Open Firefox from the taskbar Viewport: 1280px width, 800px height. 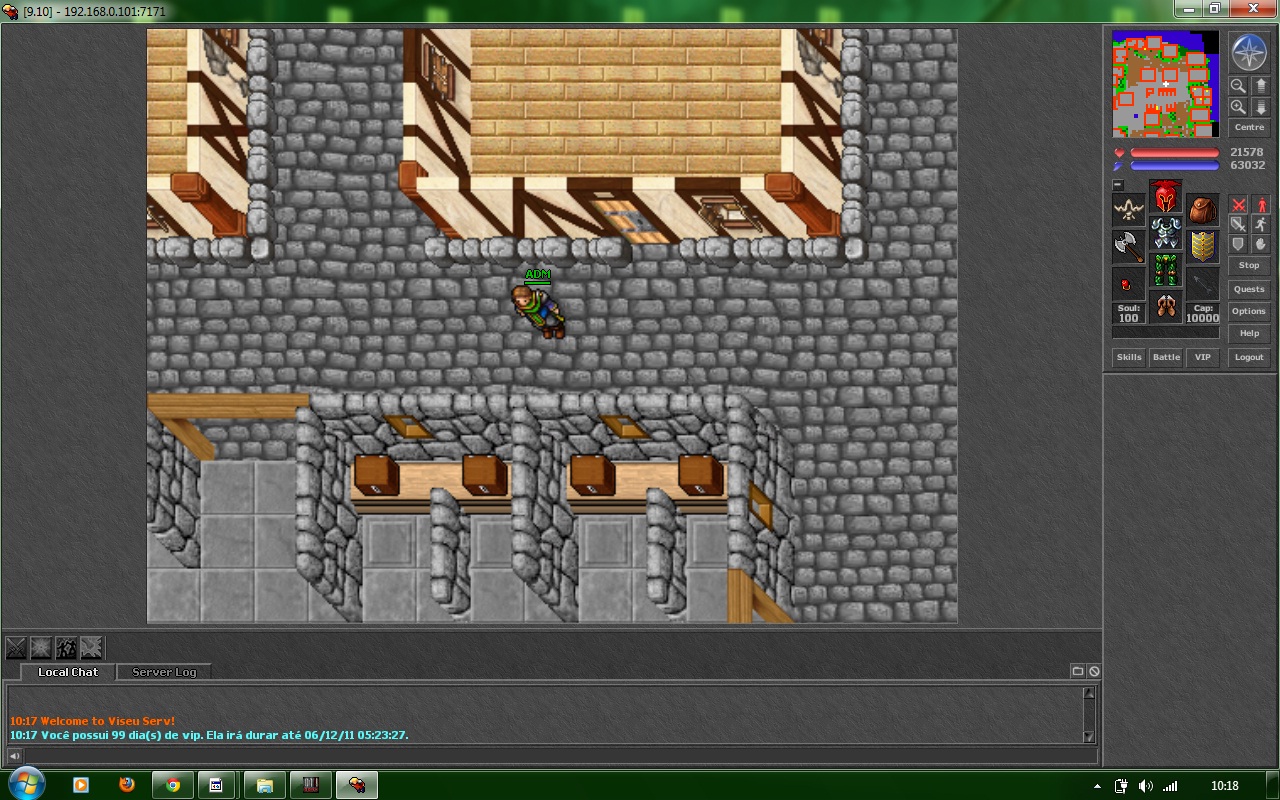[x=126, y=785]
